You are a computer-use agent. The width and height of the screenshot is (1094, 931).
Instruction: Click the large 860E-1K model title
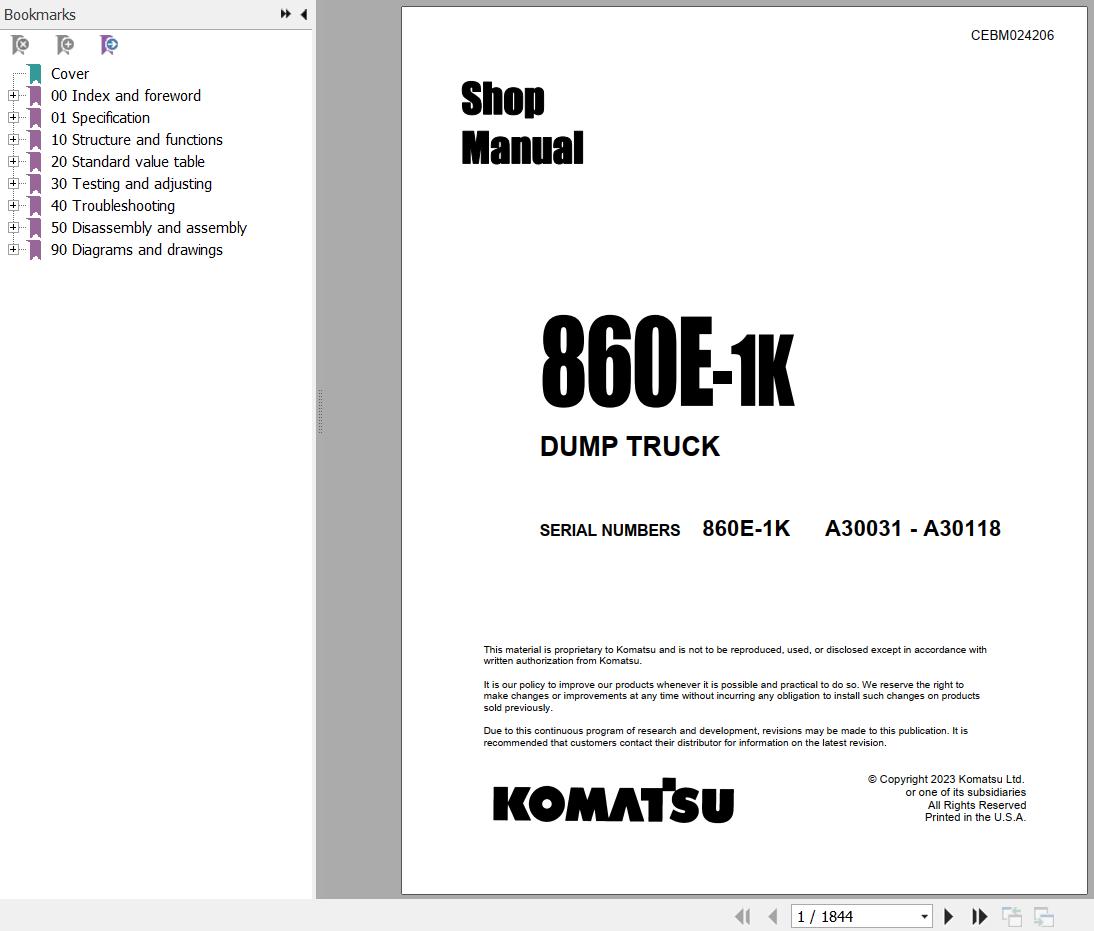(x=668, y=361)
